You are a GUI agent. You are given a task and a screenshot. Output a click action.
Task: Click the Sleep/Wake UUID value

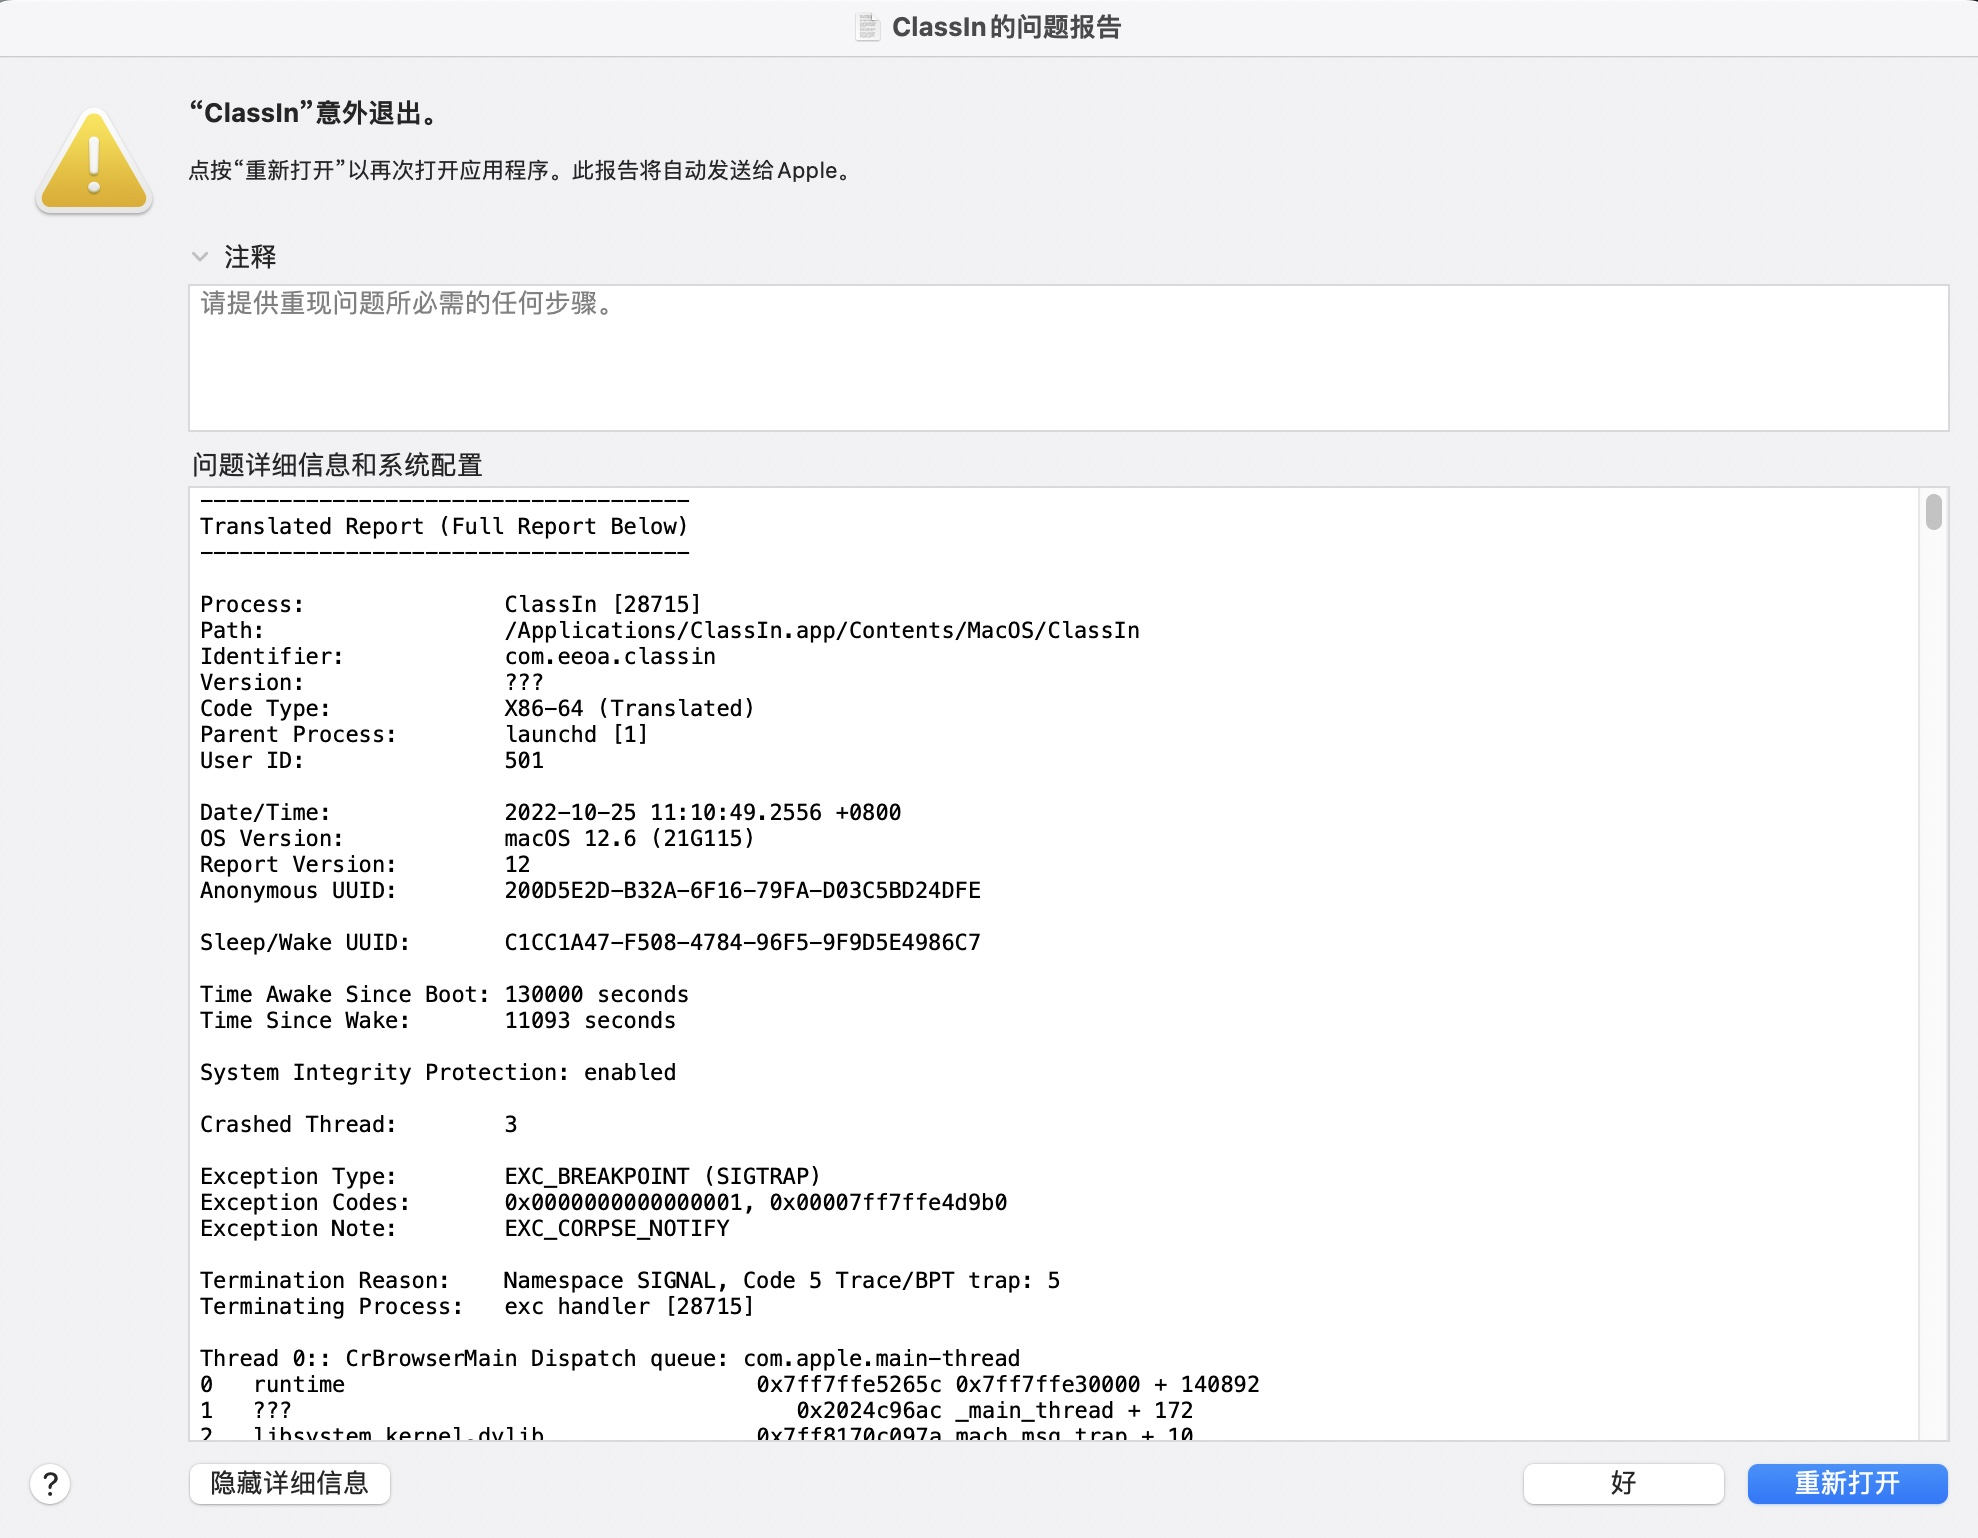(x=742, y=942)
